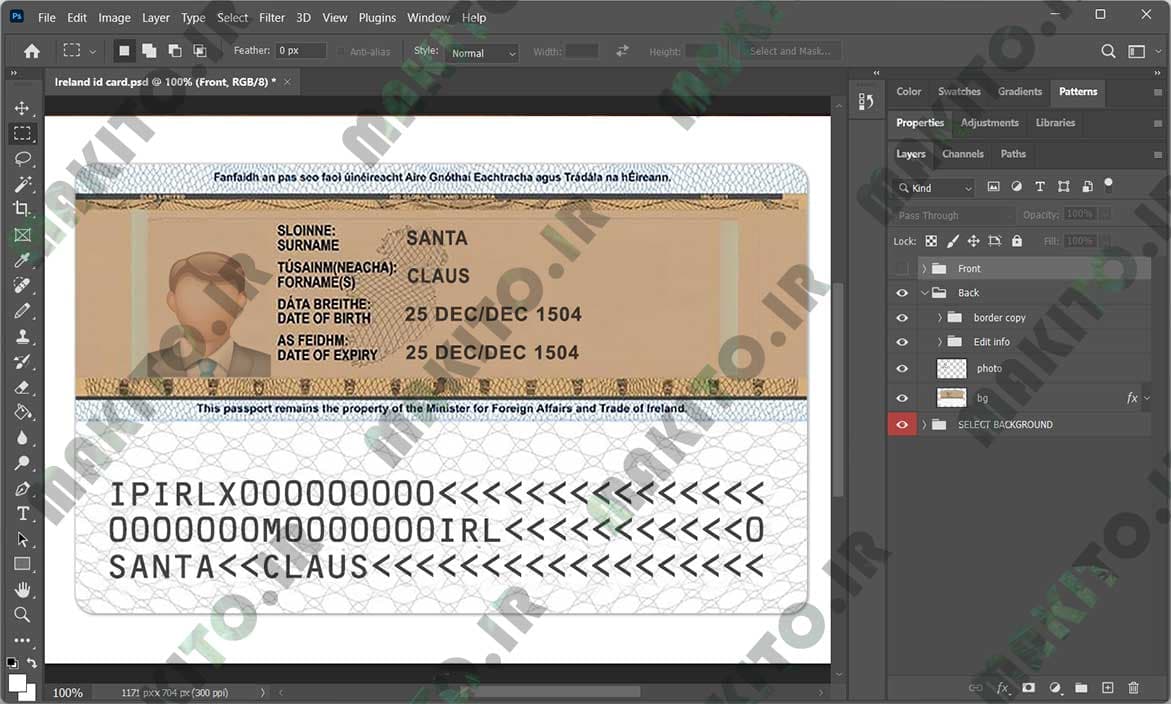Open the Edit Toolbar three-dots menu

(22, 640)
